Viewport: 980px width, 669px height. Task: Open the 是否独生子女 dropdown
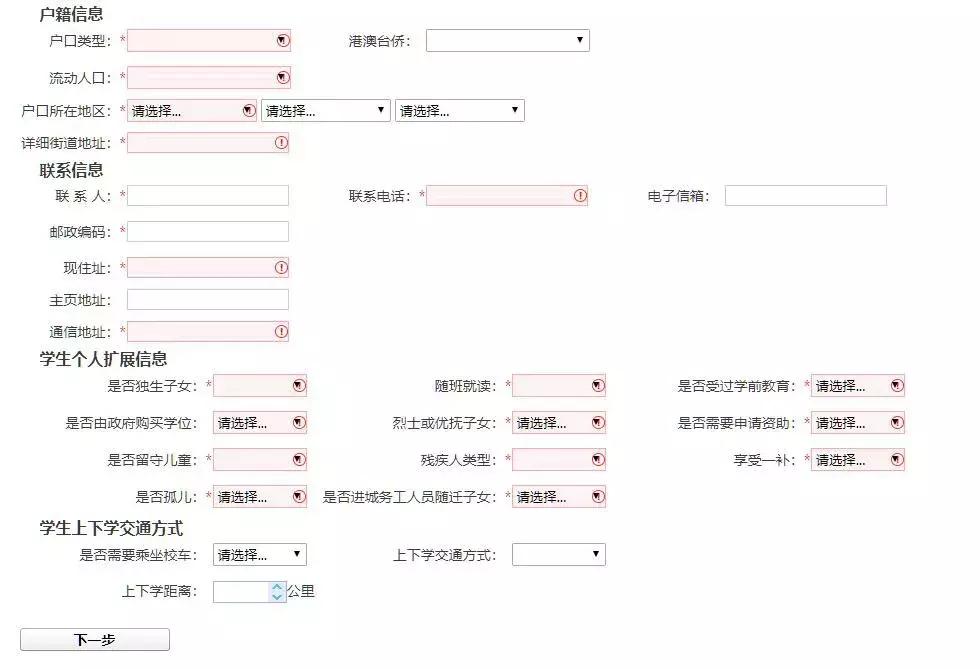point(259,385)
